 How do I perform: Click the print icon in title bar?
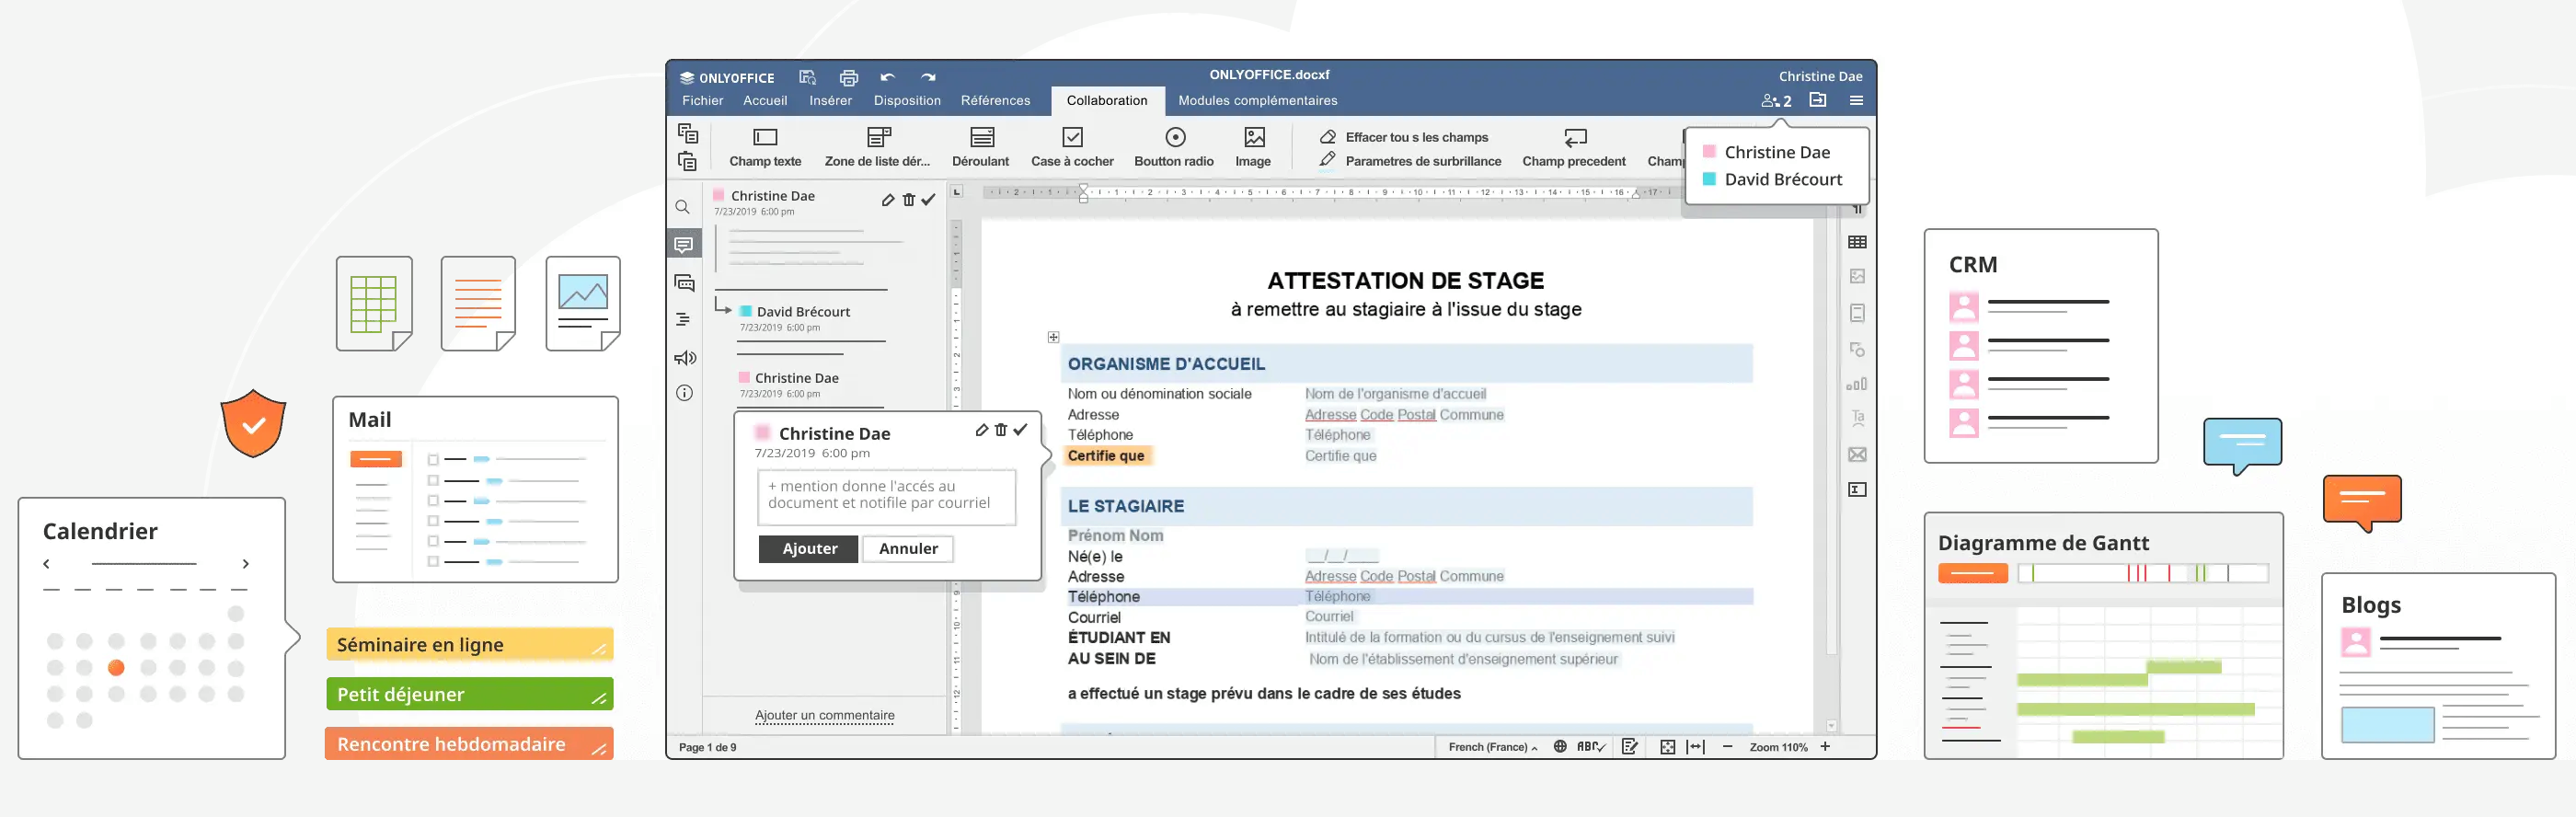[848, 77]
